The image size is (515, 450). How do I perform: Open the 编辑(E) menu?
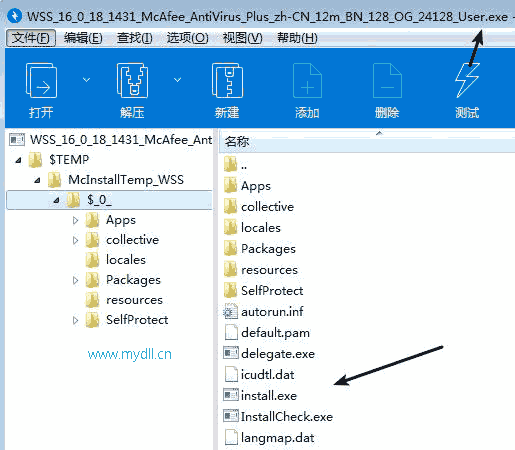(x=83, y=38)
